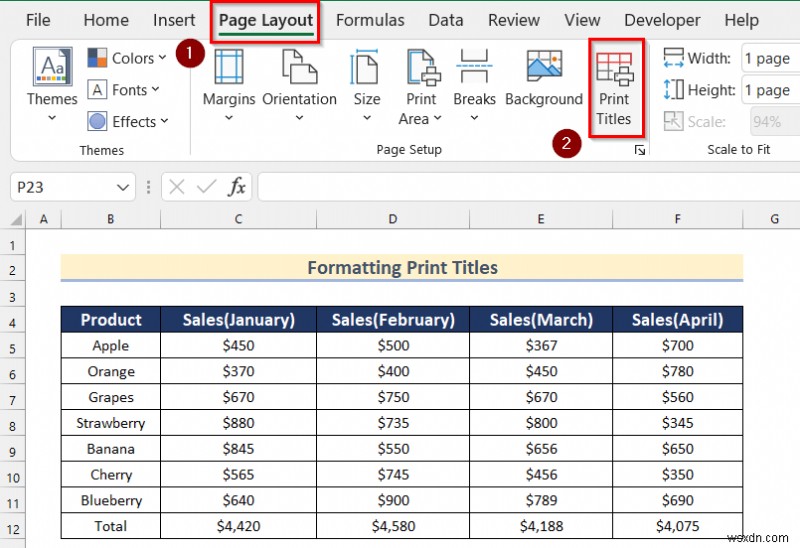Switch to the Formulas tab
800x548 pixels.
370,20
